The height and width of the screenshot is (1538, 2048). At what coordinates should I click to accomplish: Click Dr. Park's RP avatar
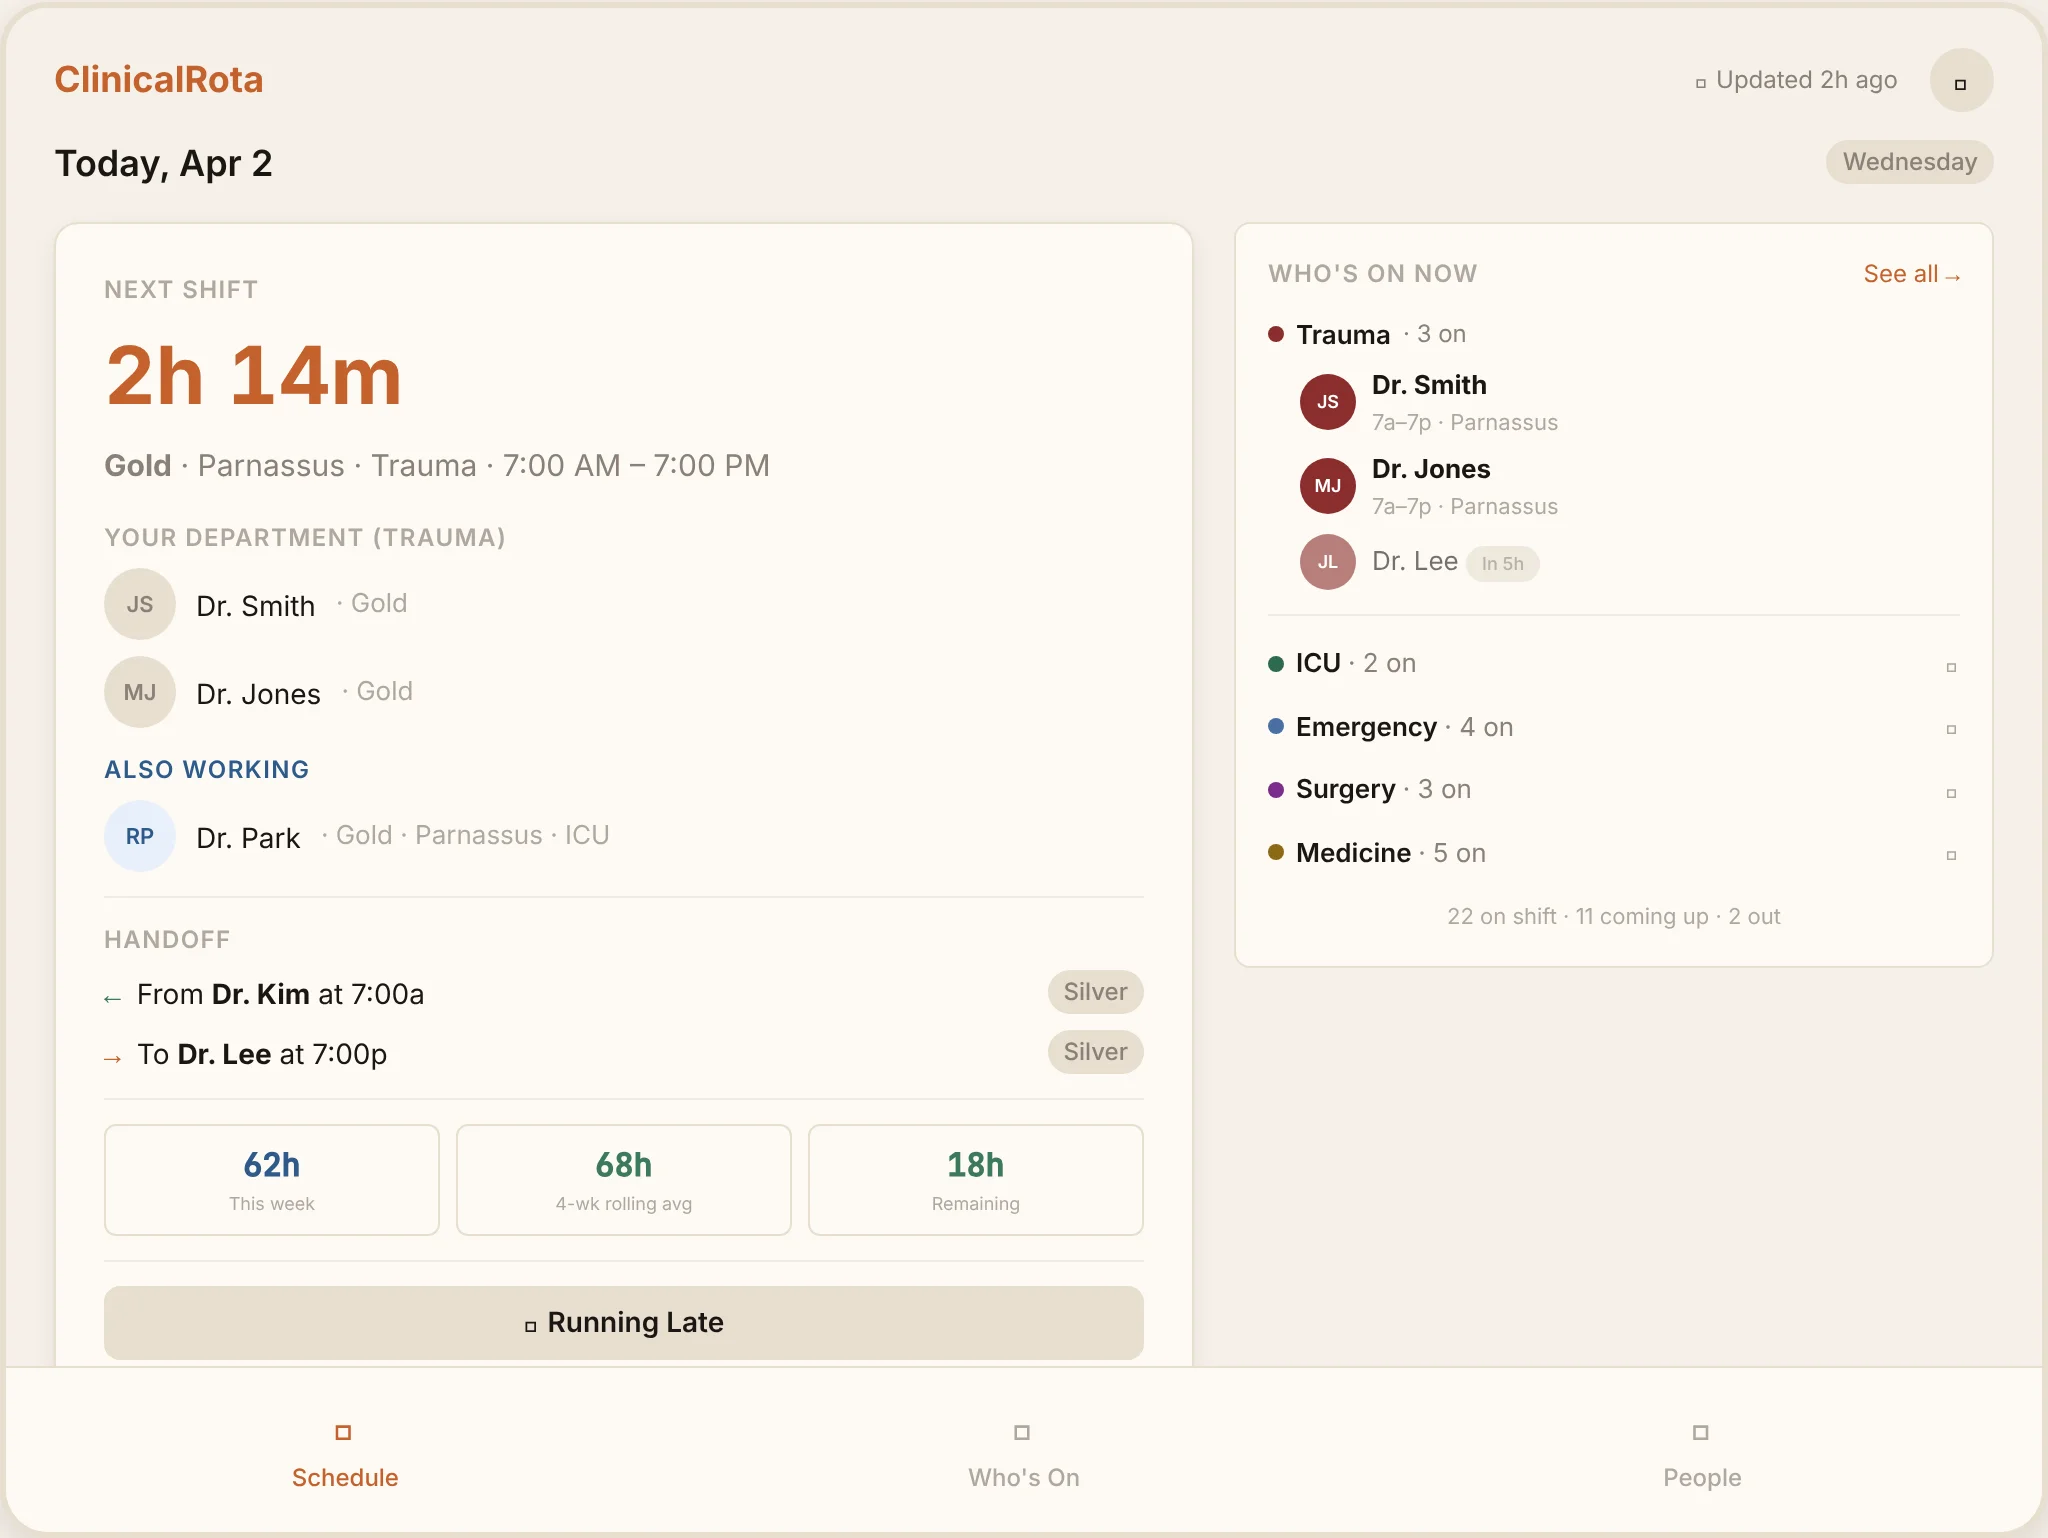140,836
